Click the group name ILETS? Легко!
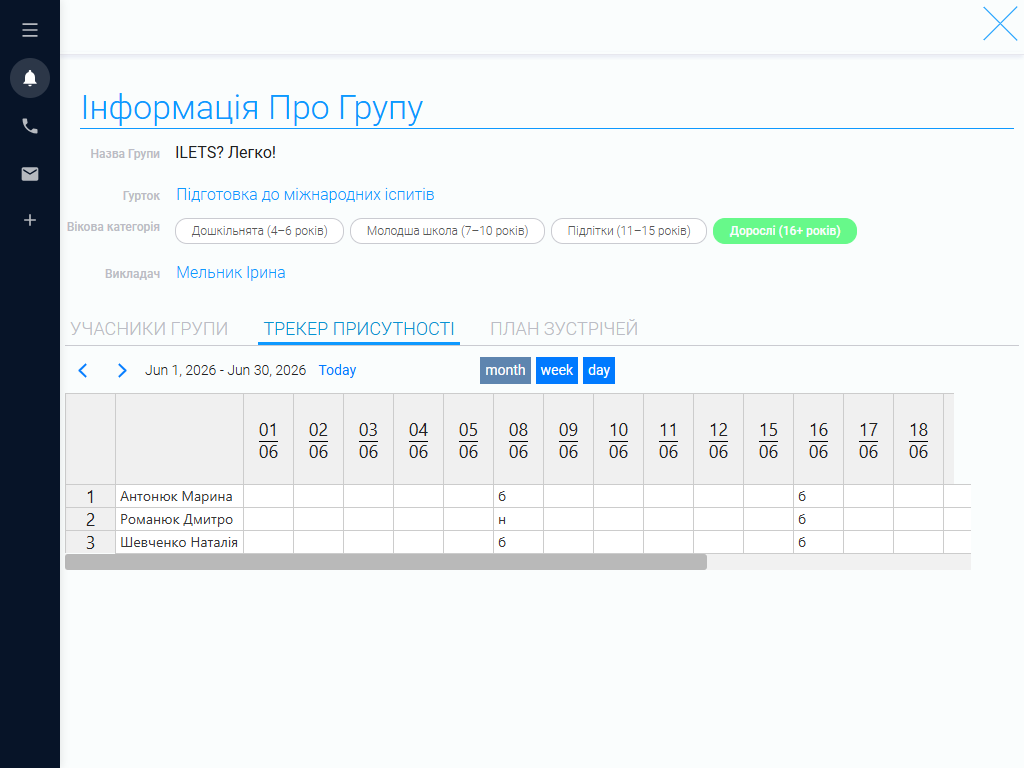 point(225,153)
